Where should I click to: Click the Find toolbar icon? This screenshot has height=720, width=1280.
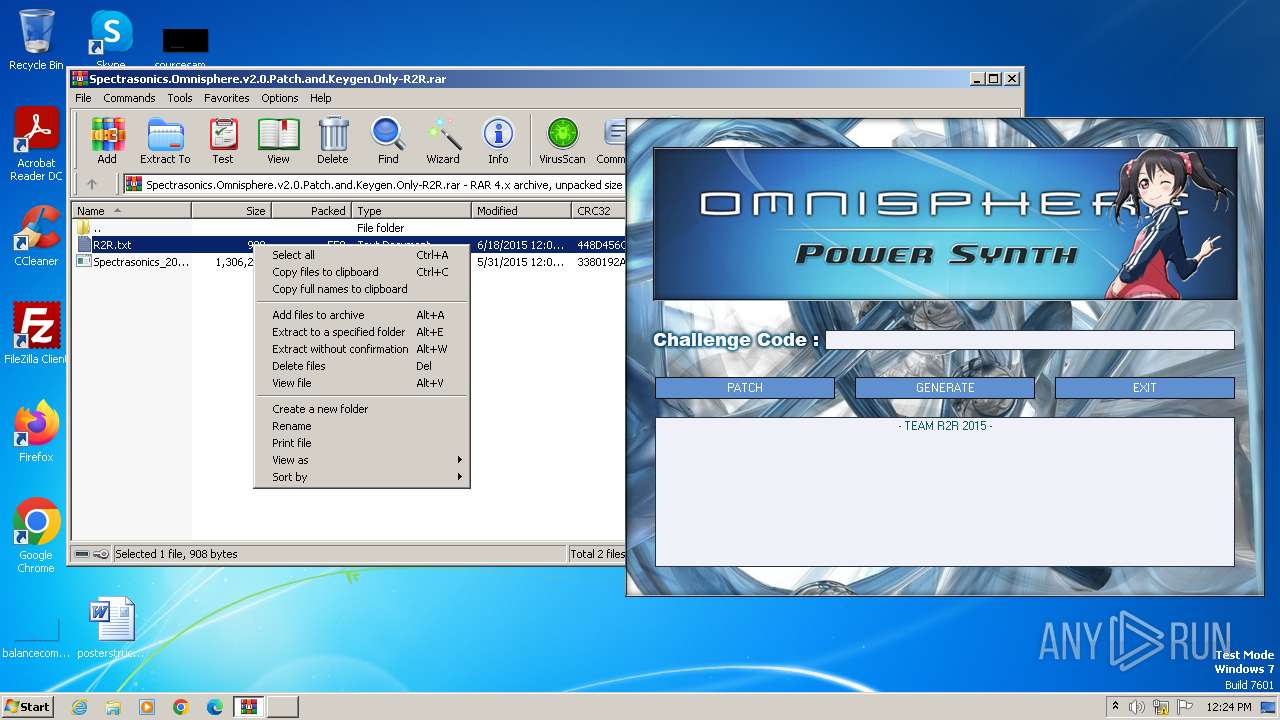pos(388,140)
